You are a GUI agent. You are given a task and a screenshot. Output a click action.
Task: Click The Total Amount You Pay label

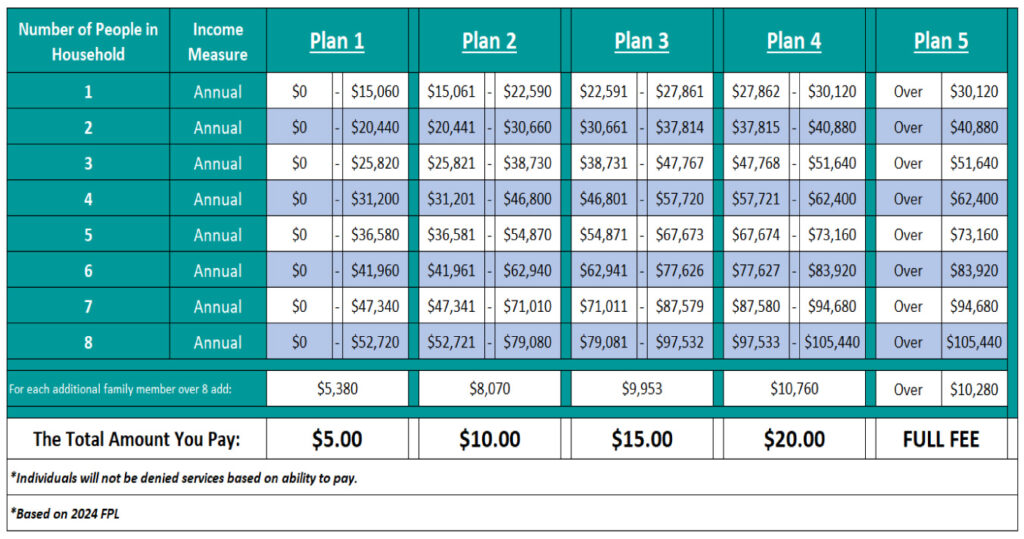[x=136, y=439]
